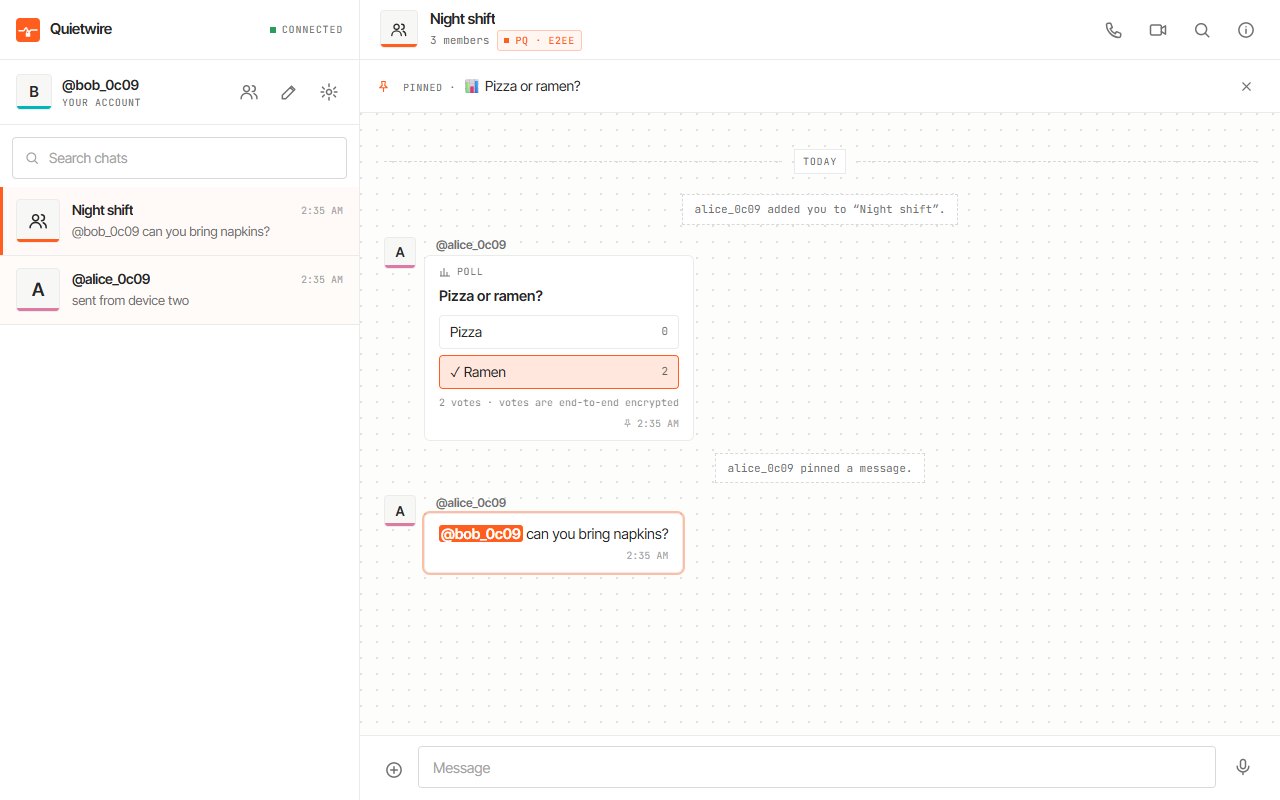This screenshot has width=1280, height=800.
Task: Focus the Message input box
Action: pyautogui.click(x=817, y=767)
